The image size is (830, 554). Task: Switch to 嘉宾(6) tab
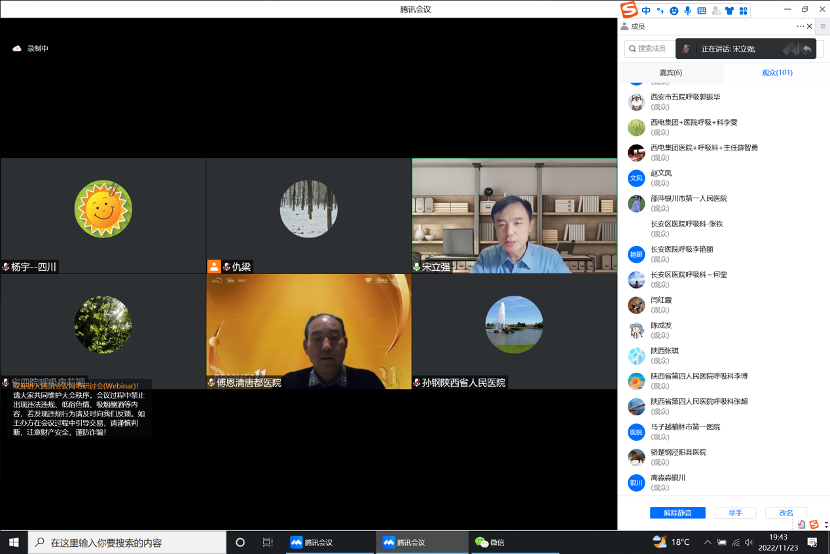click(x=670, y=73)
